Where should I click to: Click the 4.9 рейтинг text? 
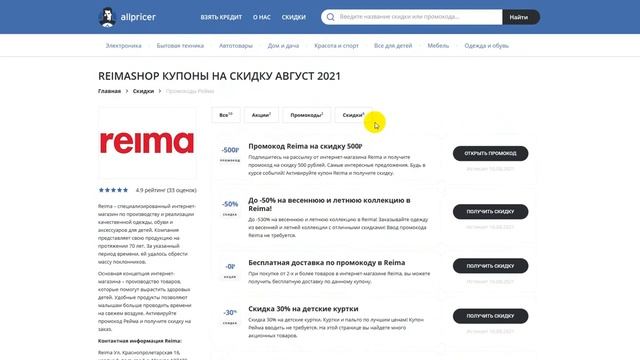166,190
